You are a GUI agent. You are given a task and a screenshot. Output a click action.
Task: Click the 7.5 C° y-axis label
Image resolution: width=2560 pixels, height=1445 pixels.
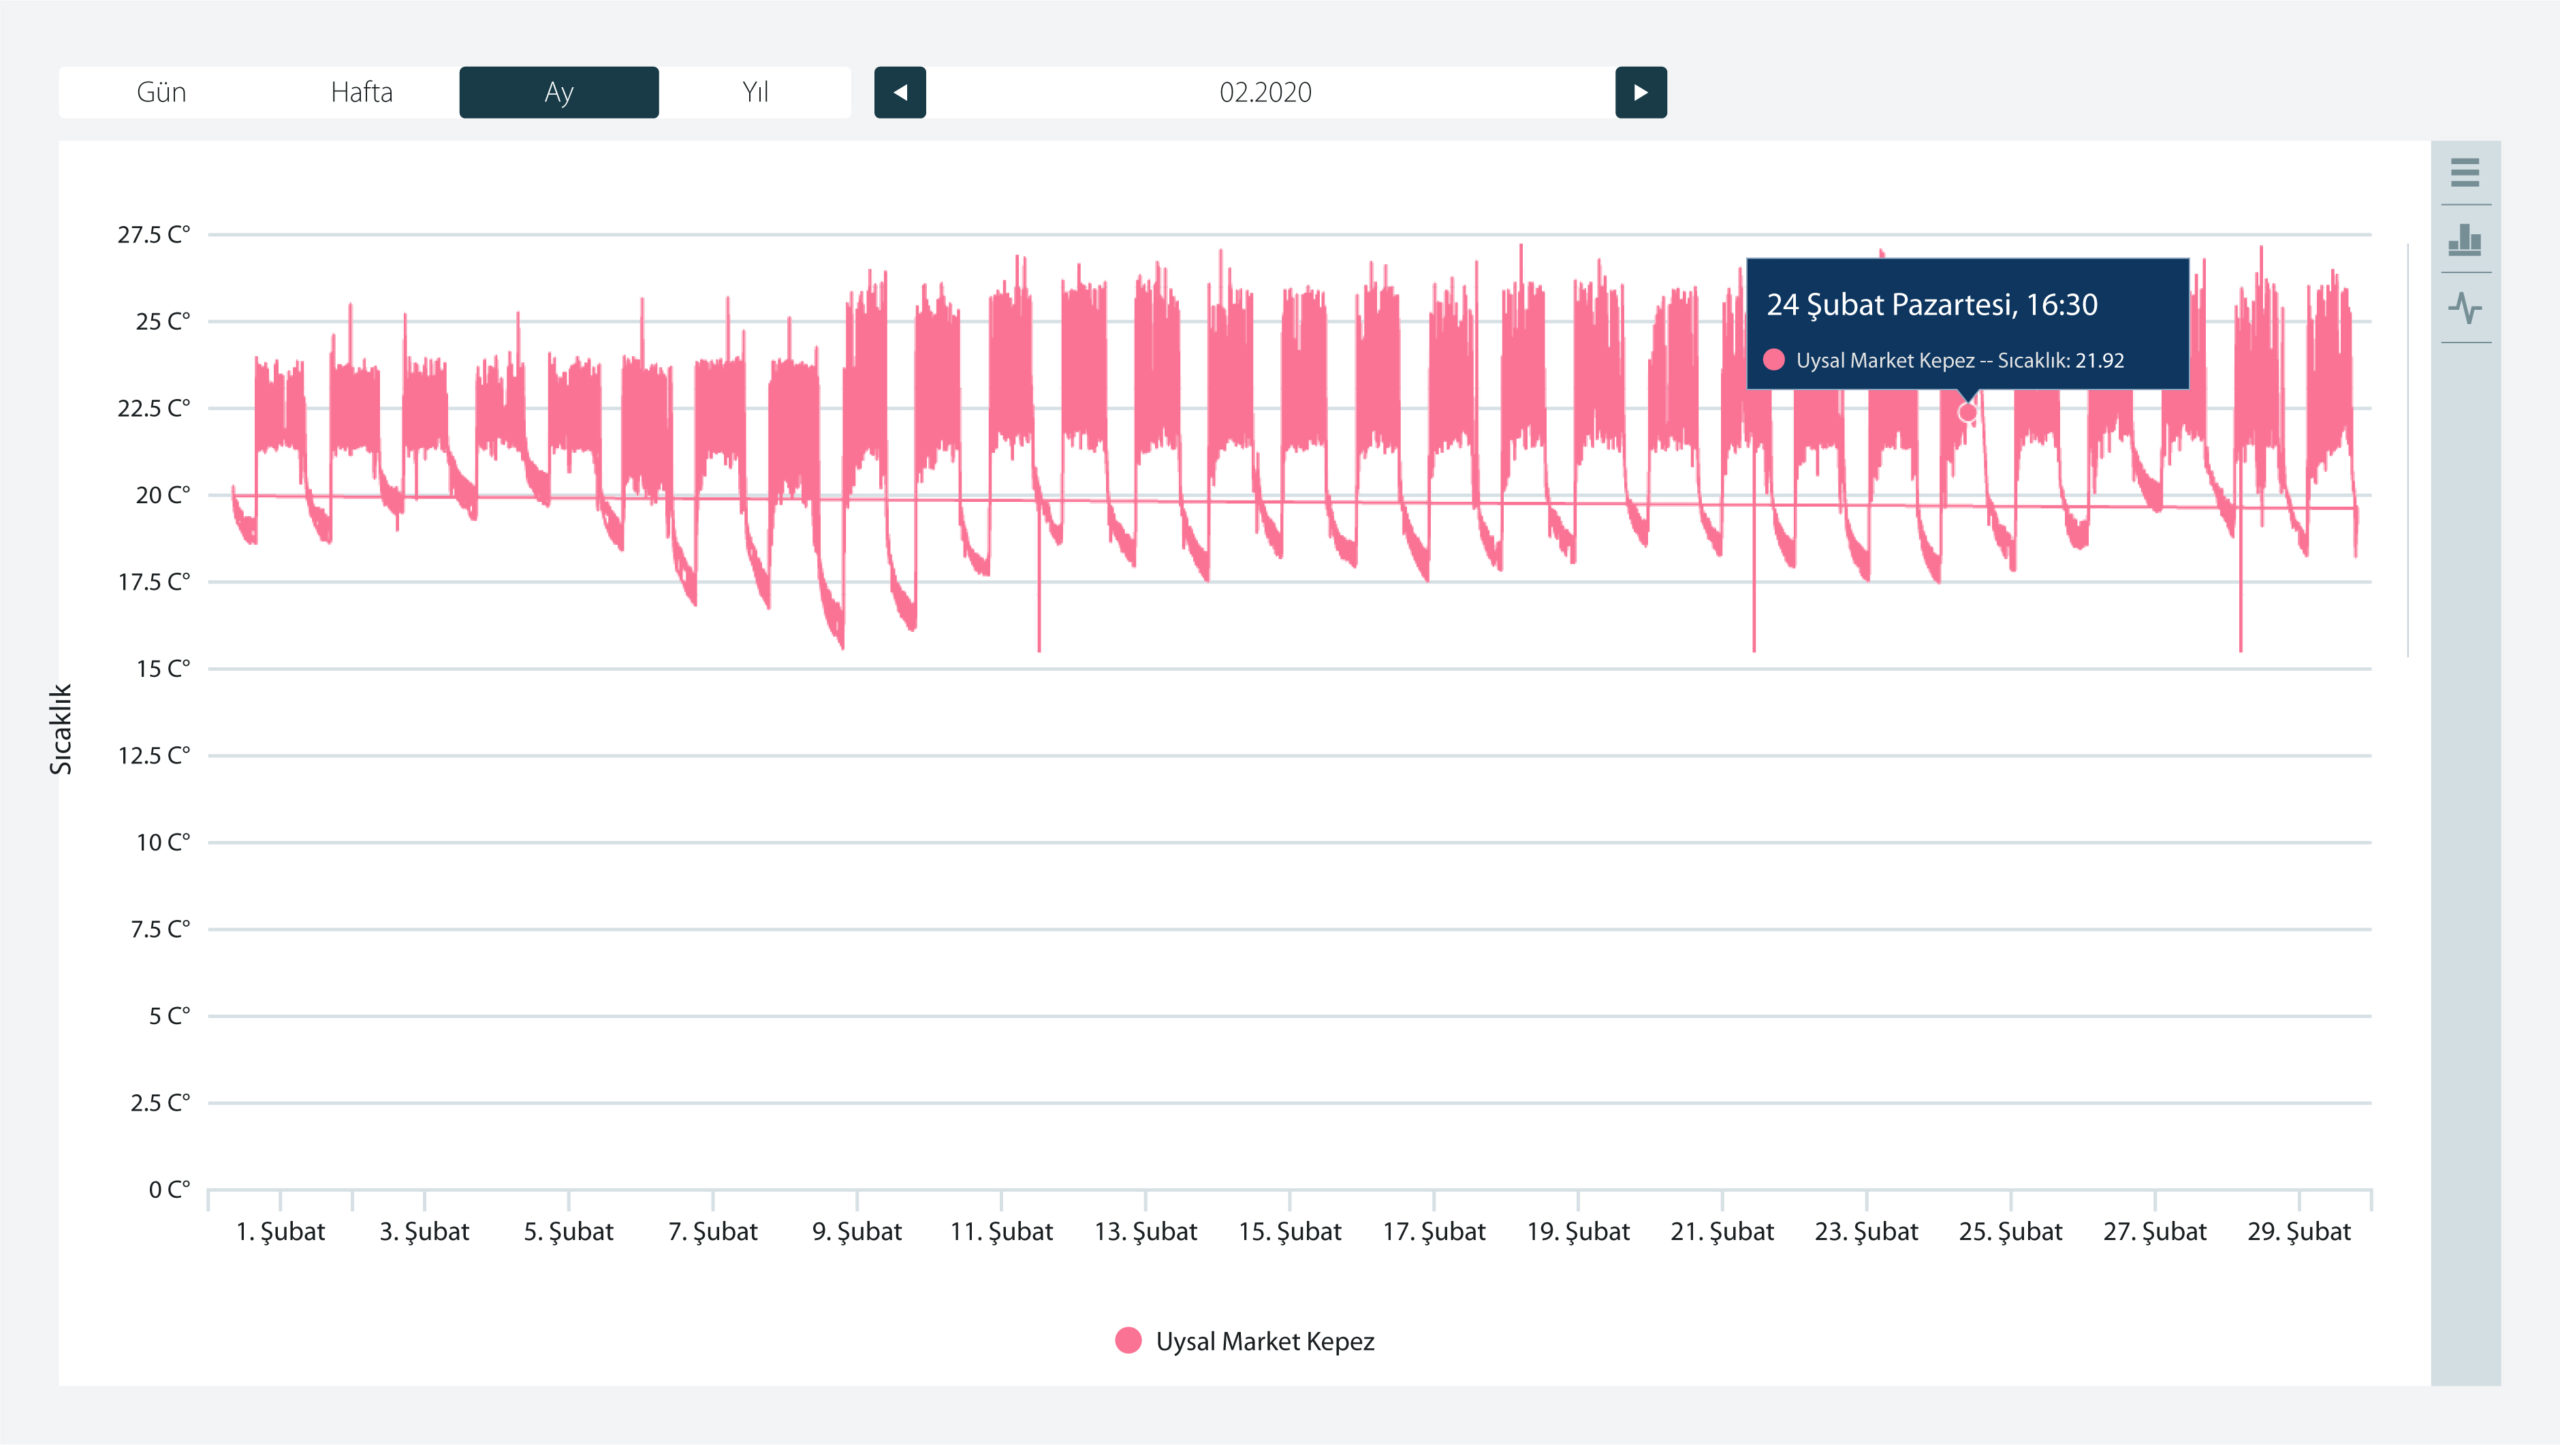(160, 929)
